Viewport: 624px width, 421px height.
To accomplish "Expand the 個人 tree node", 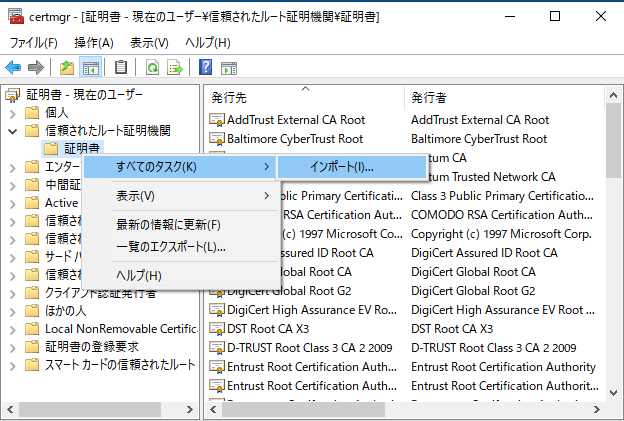I will 13,114.
